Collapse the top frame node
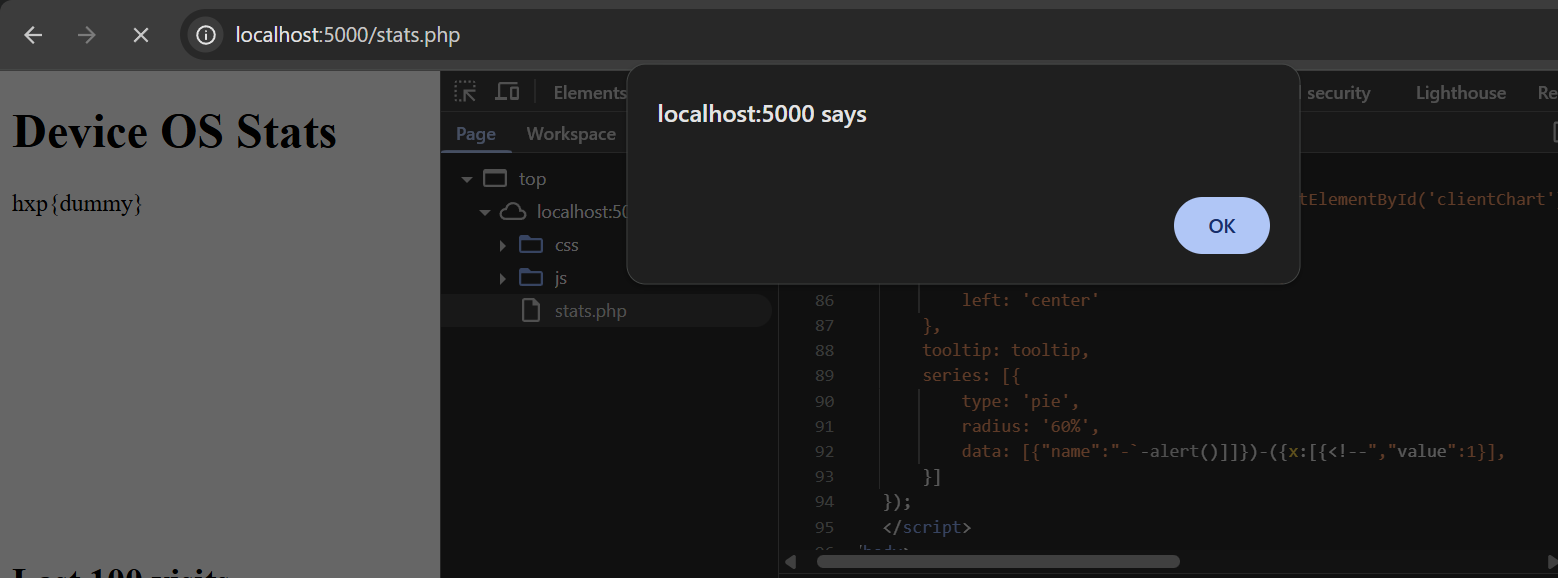Image resolution: width=1558 pixels, height=578 pixels. pyautogui.click(x=466, y=178)
